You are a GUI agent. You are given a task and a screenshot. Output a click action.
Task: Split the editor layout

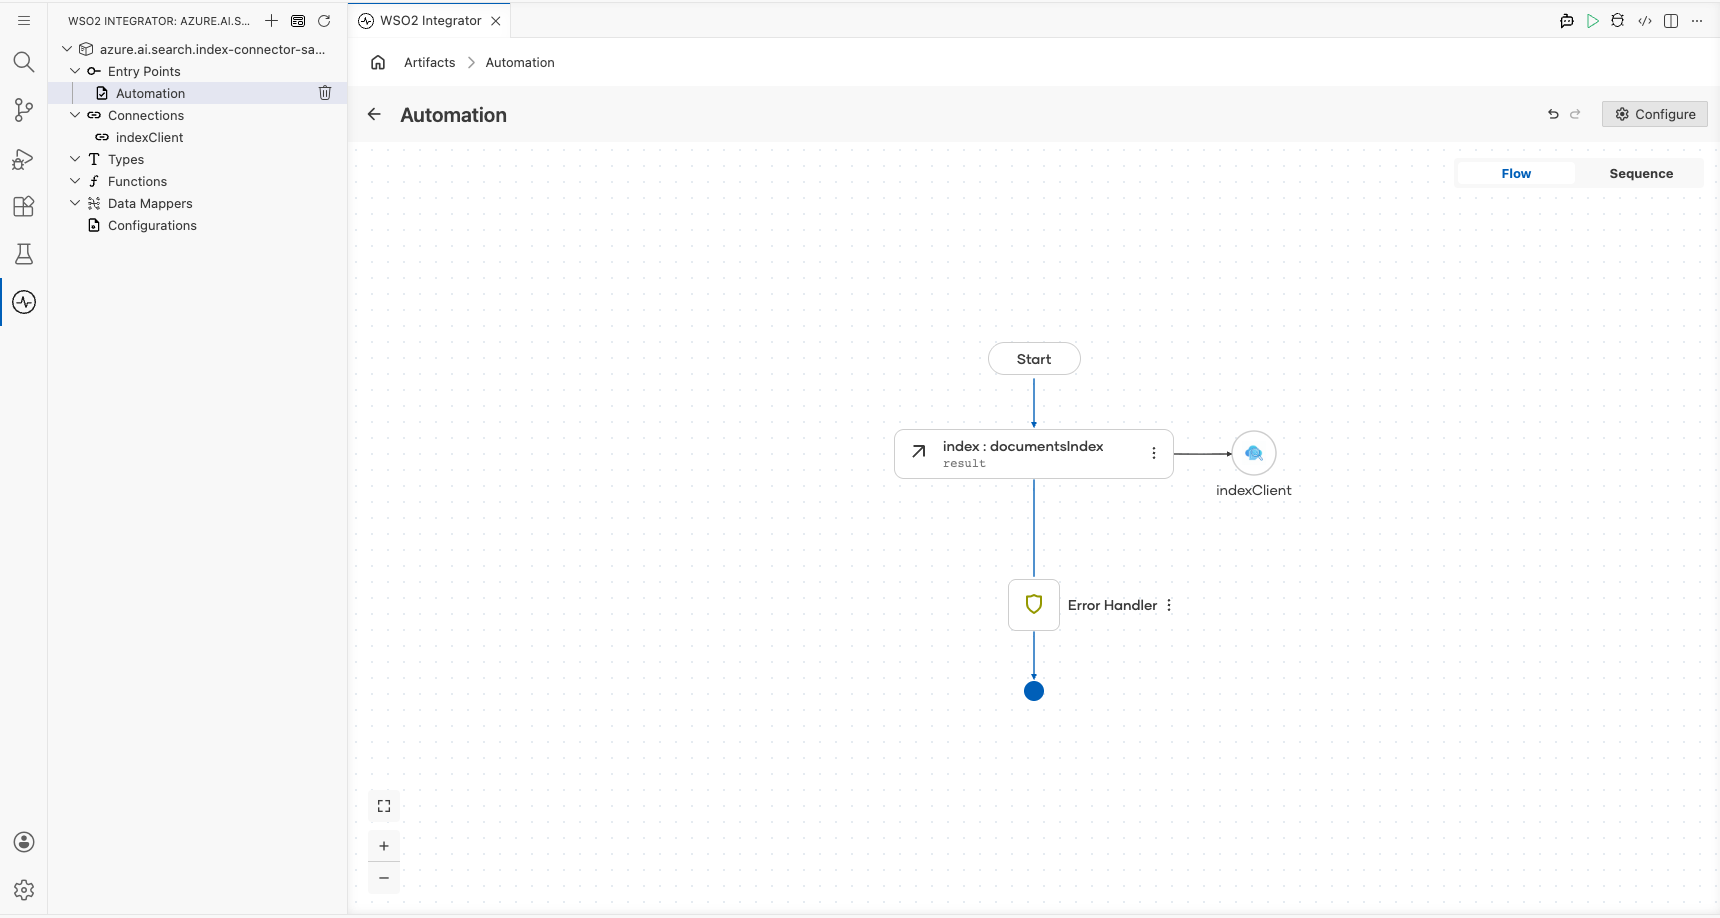pos(1671,20)
